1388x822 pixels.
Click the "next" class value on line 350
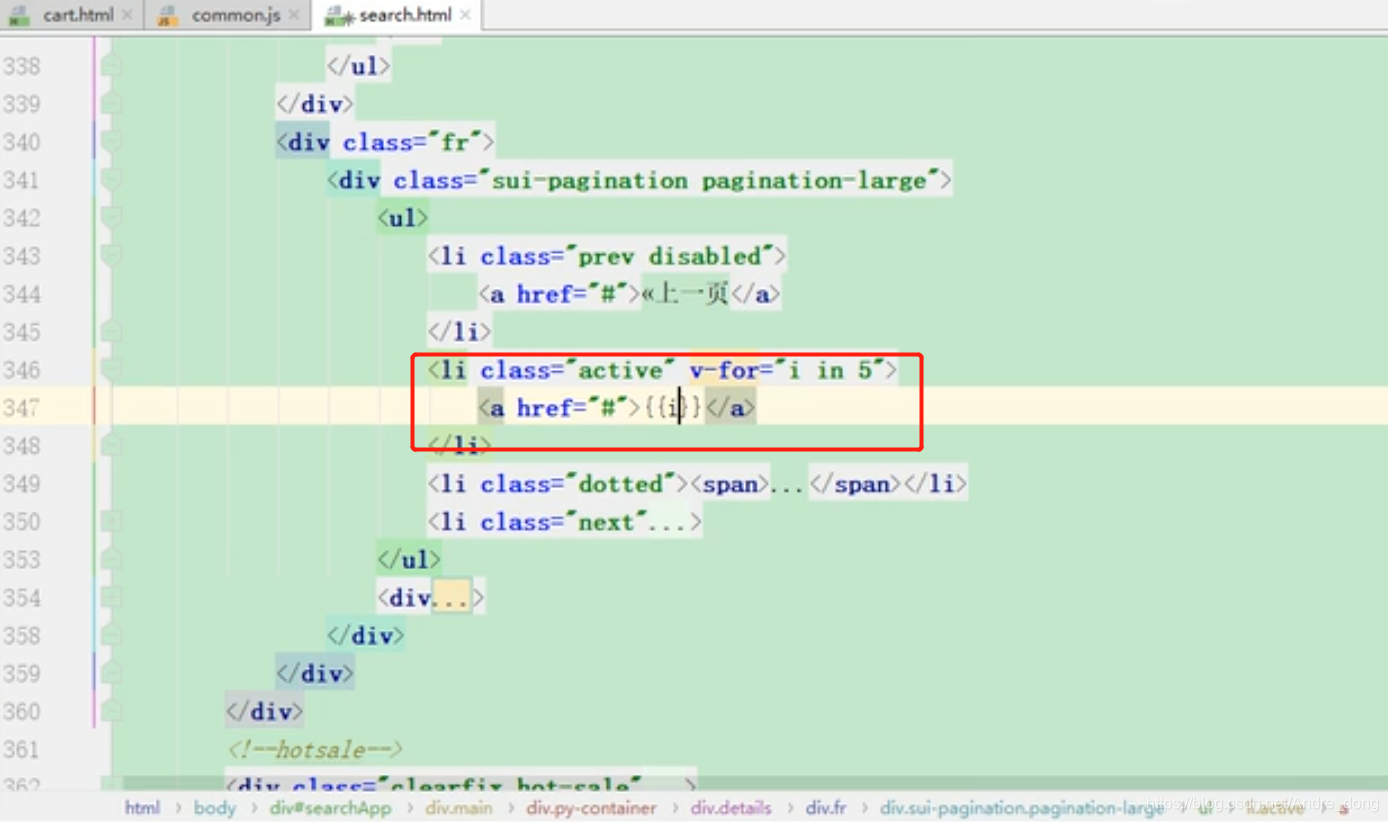pos(606,522)
